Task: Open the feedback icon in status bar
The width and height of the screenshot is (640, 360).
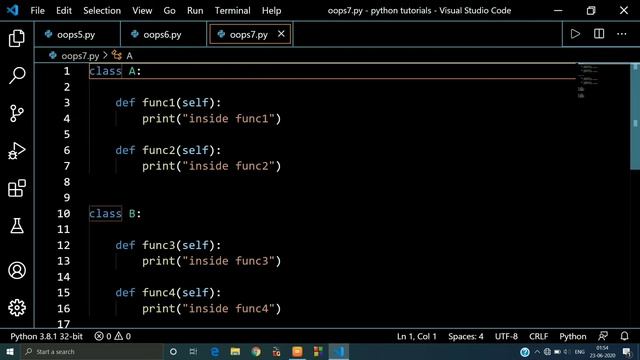Action: (603, 336)
